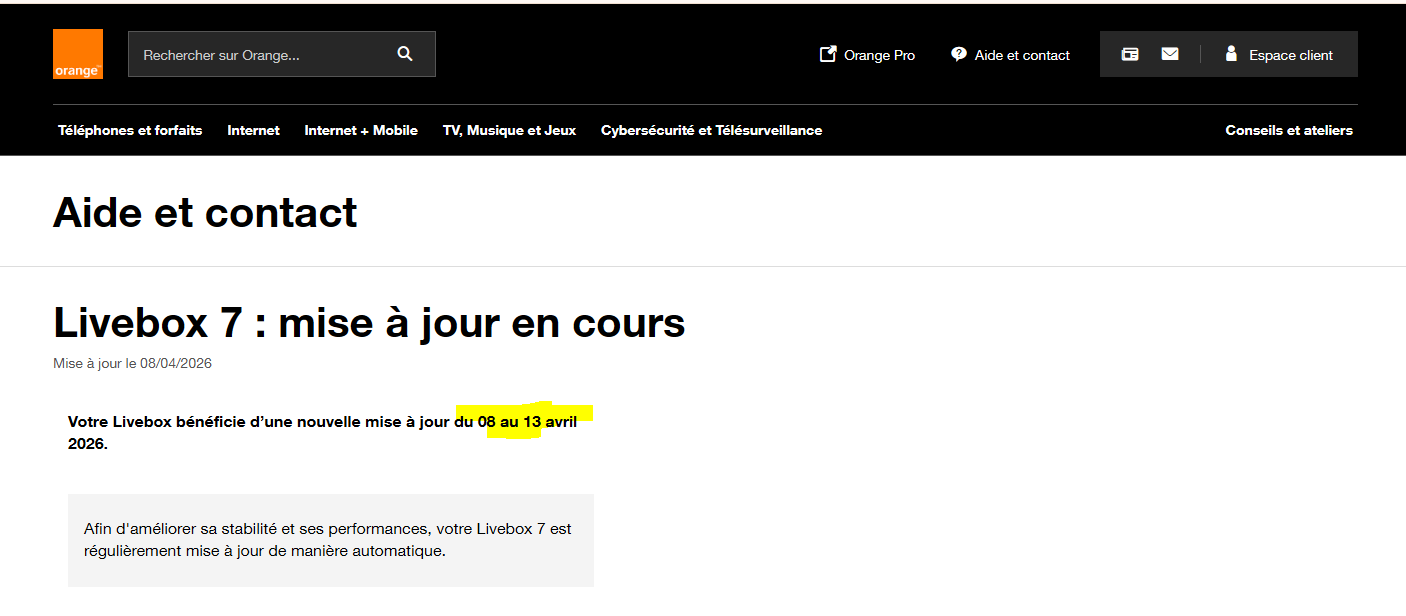Click the Orange Pro external link icon

(x=828, y=54)
